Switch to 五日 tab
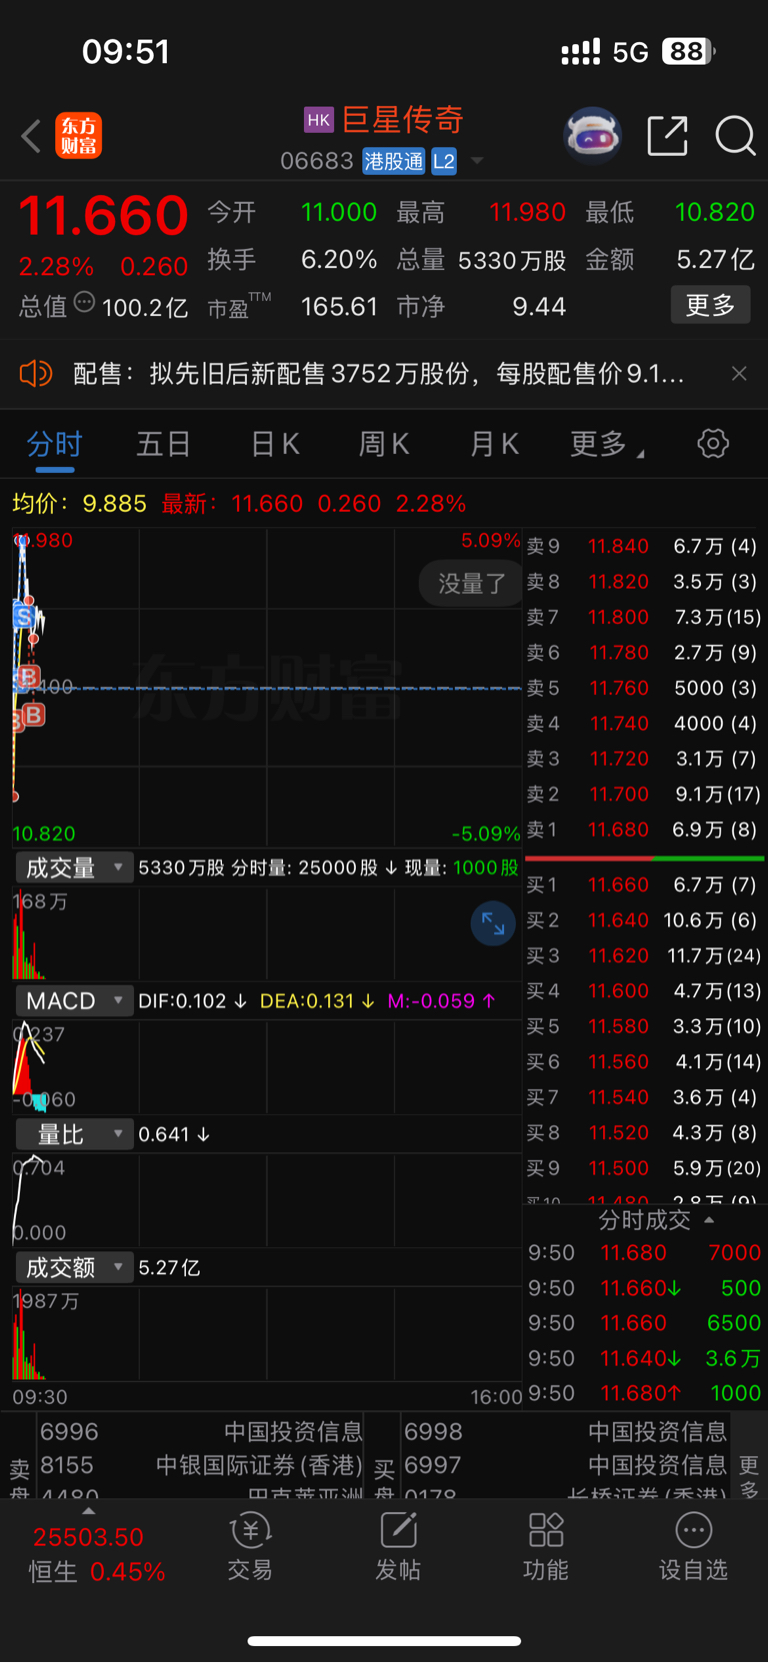Screen dimensions: 768x1663 click(x=163, y=444)
